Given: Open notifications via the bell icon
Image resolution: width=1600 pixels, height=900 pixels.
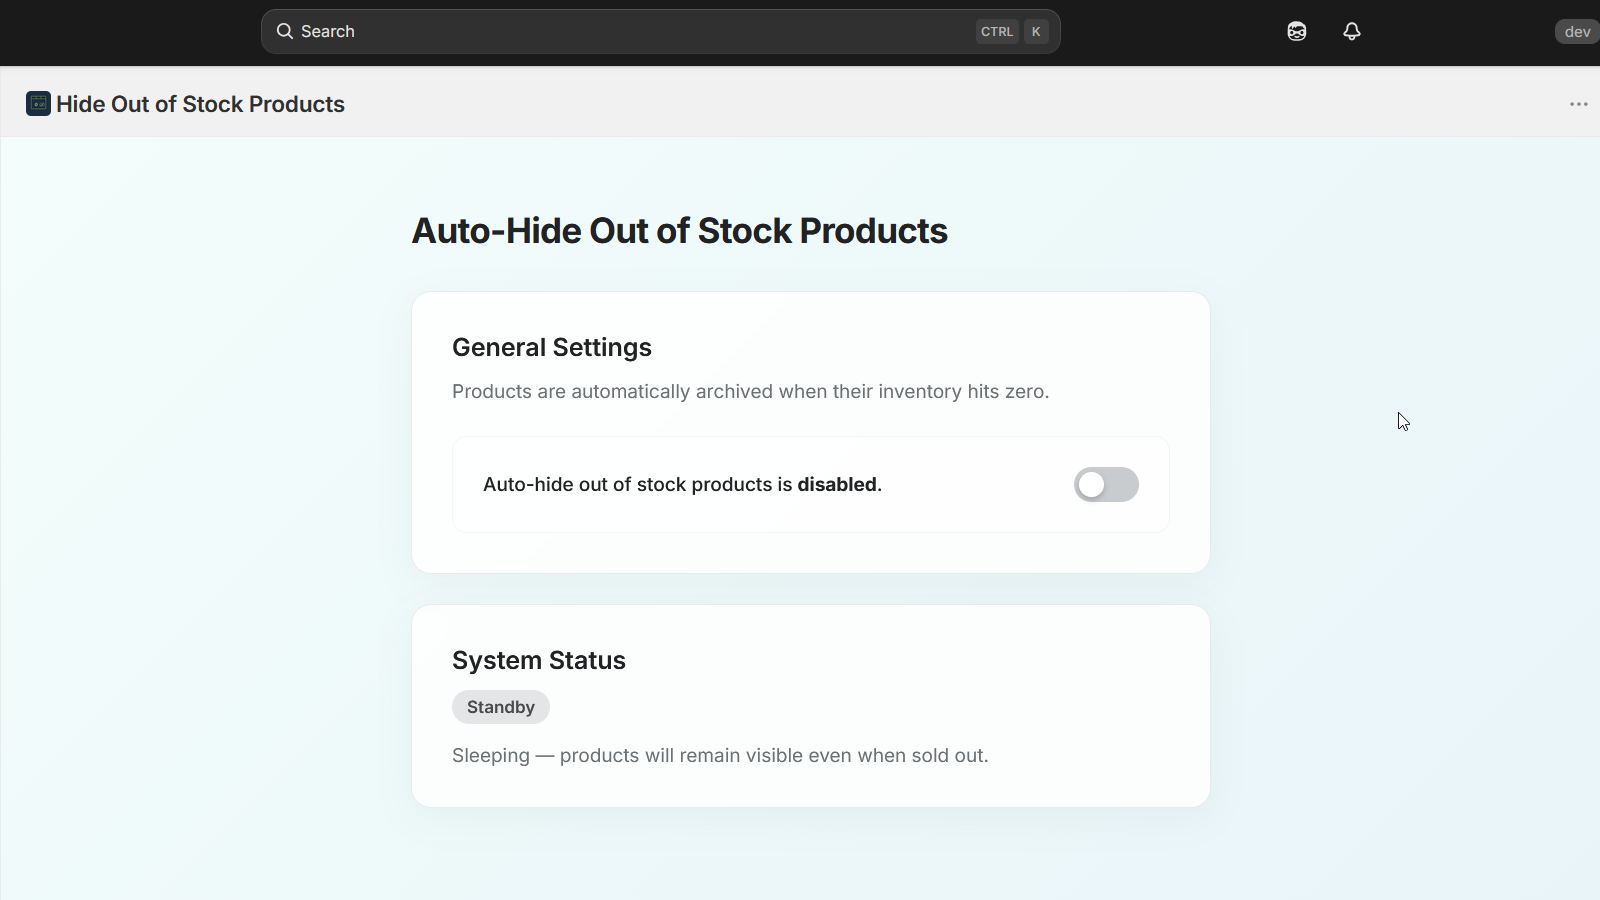Looking at the screenshot, I should pos(1351,31).
